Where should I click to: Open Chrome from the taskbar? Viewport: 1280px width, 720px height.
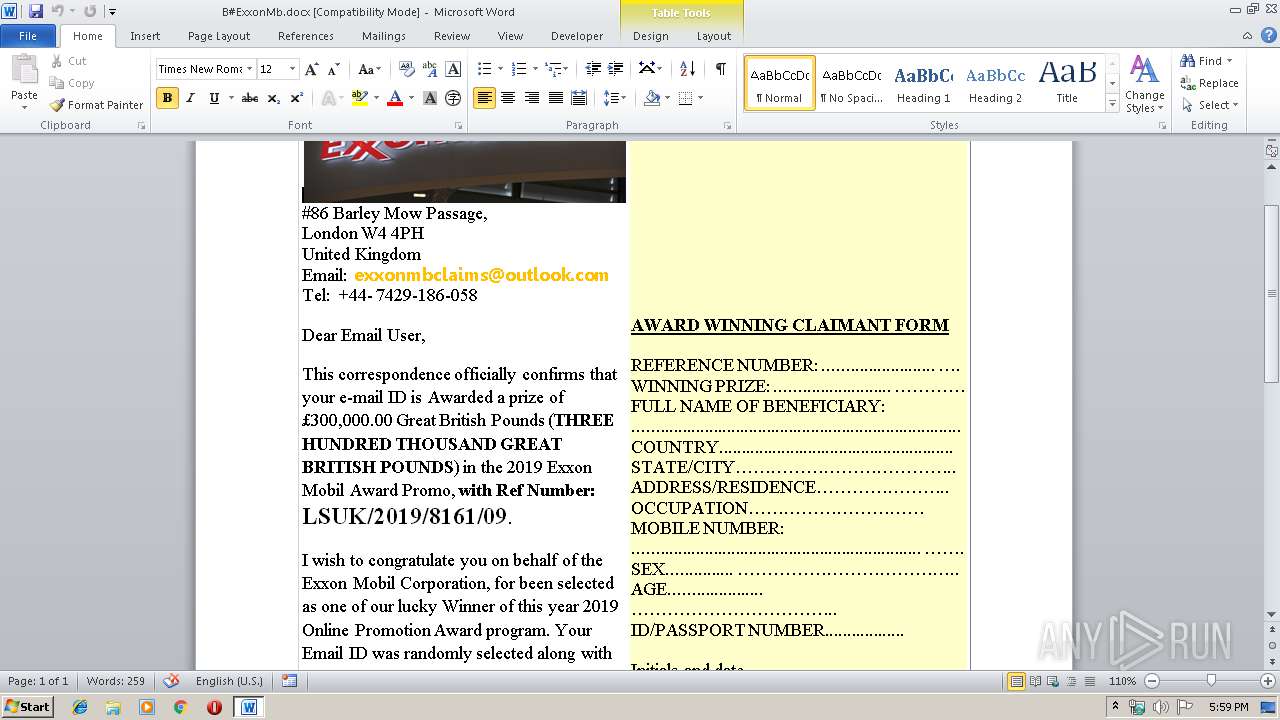click(180, 707)
